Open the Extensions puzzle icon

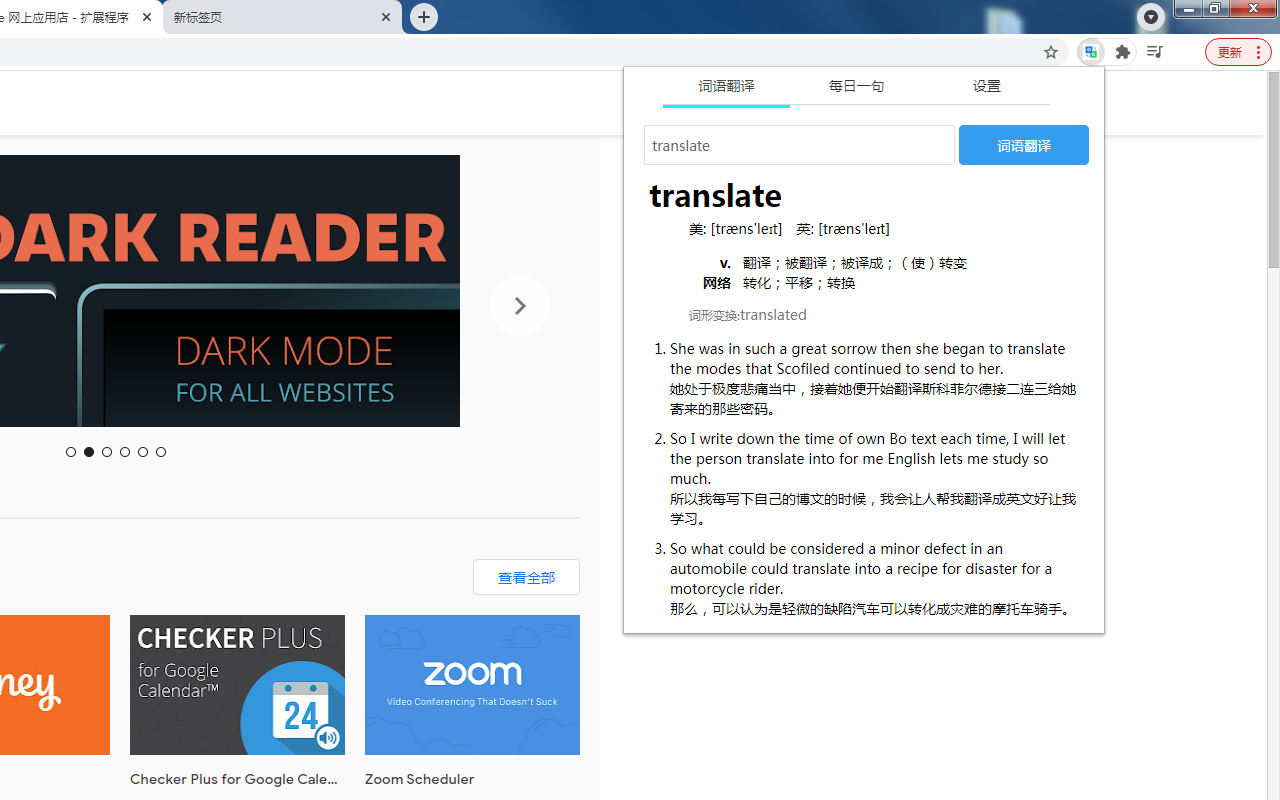tap(1122, 52)
